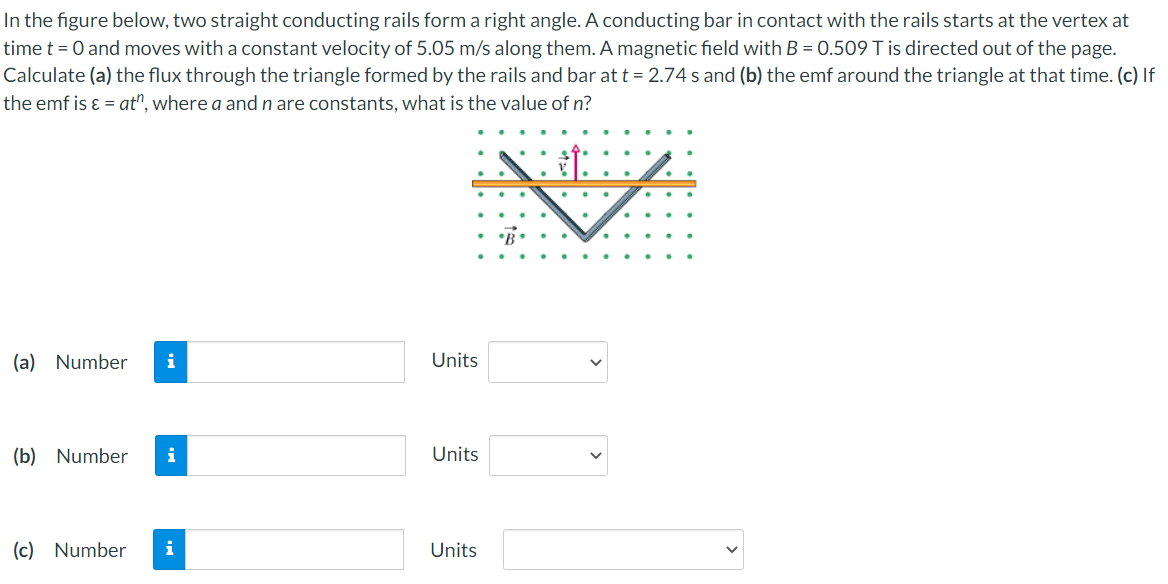The image size is (1168, 584).
Task: Click the figure image of the rails
Action: click(585, 195)
